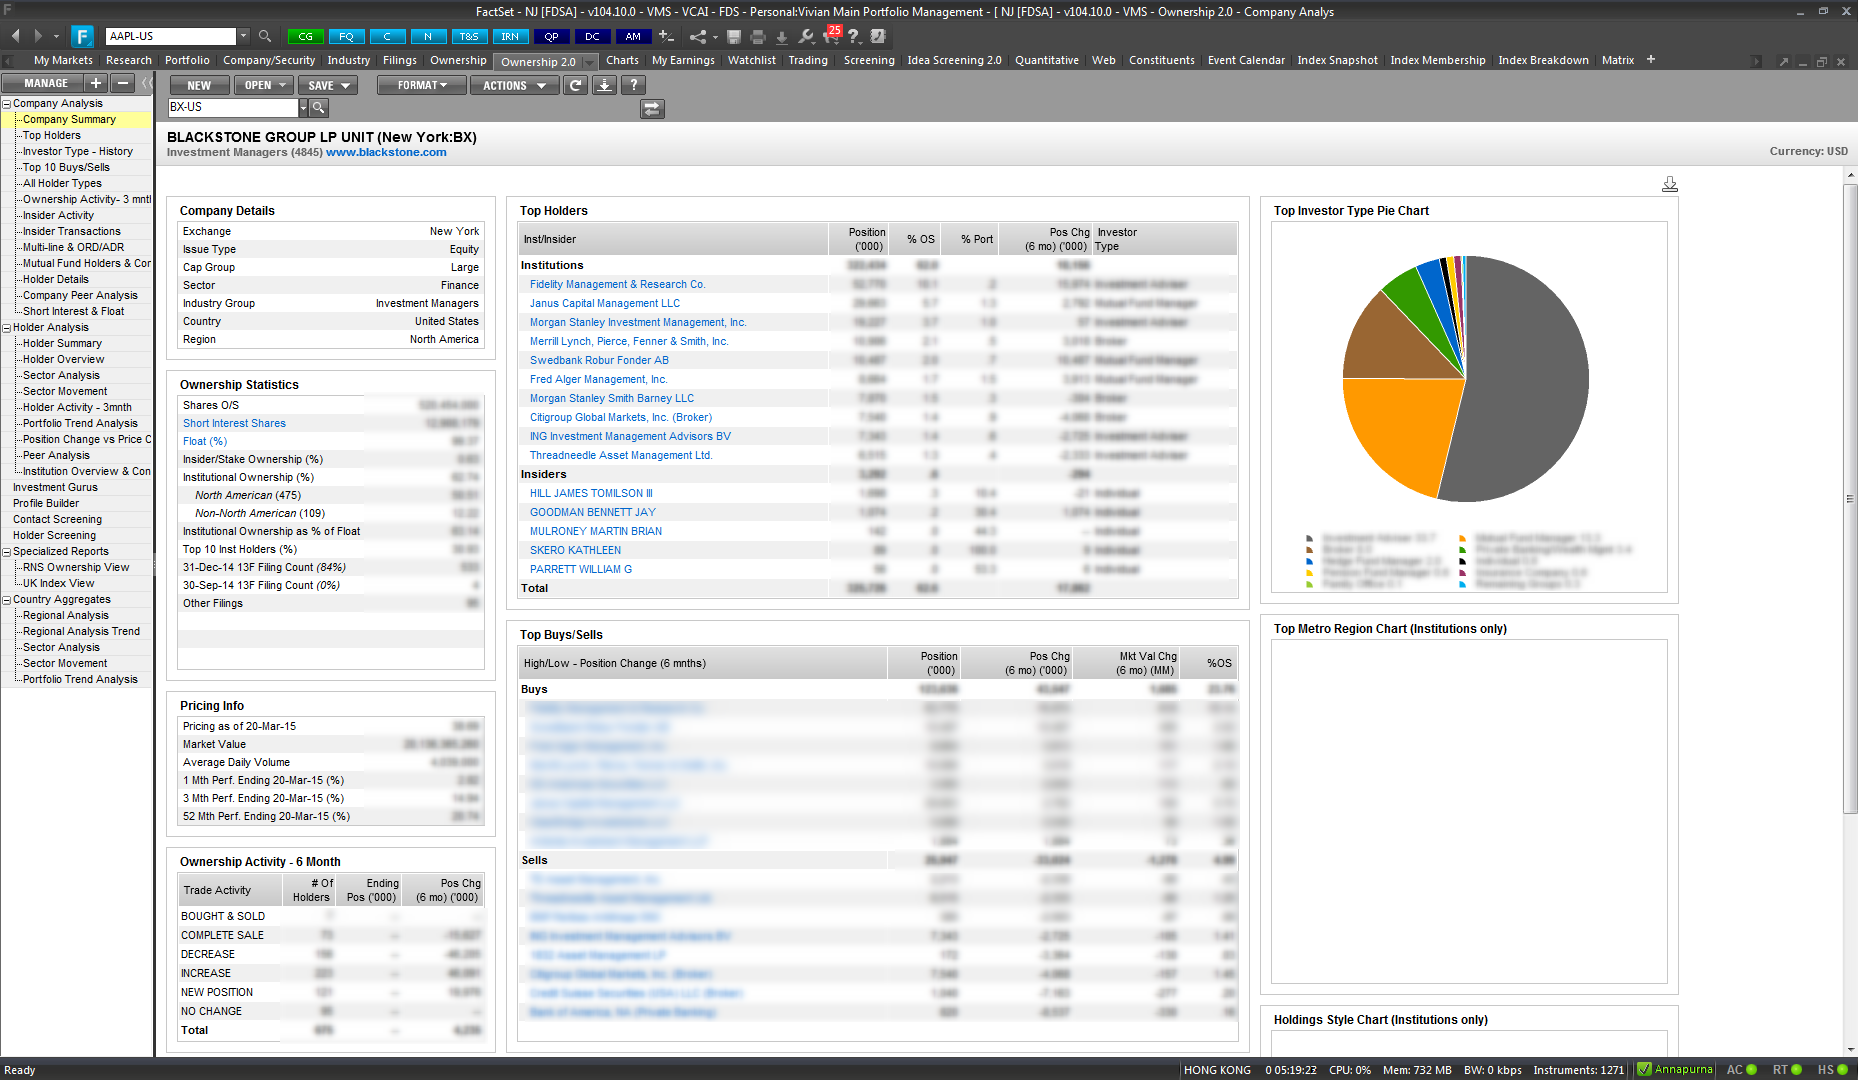This screenshot has width=1858, height=1080.
Task: Click the search magnifier next to BX-US
Action: 319,107
